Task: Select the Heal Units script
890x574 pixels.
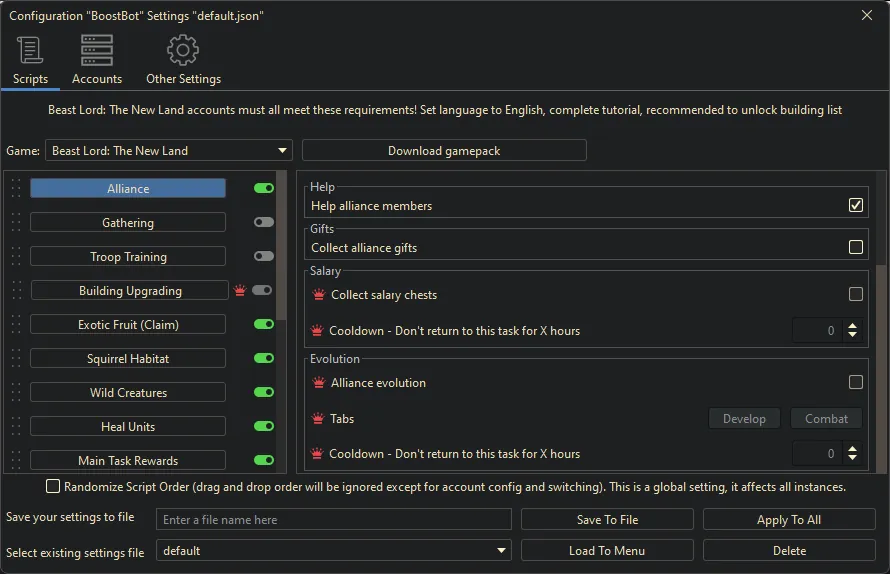Action: point(128,427)
